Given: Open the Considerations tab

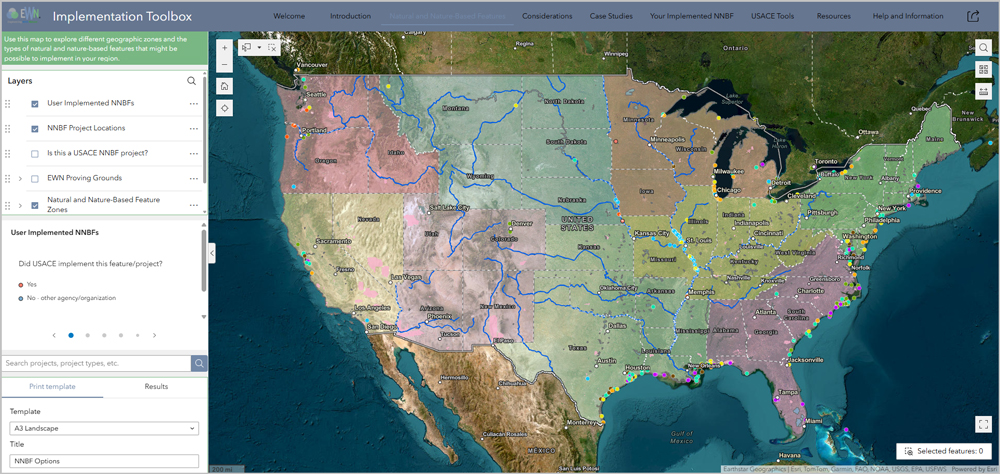Looking at the screenshot, I should coord(547,16).
